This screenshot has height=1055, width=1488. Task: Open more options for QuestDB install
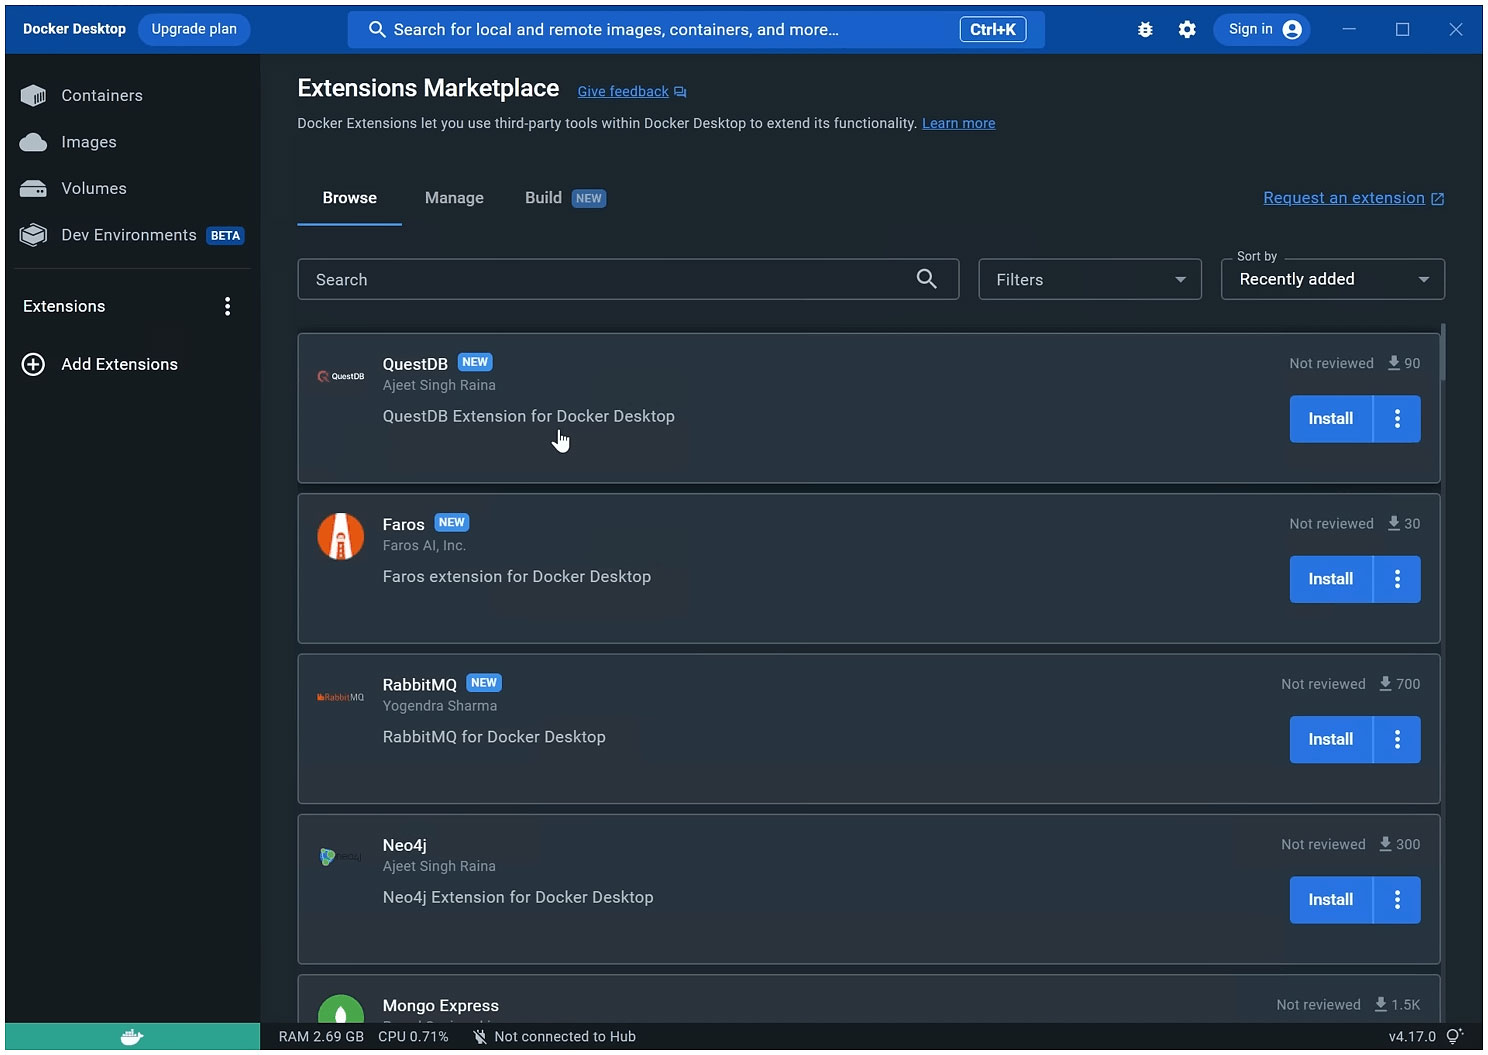pyautogui.click(x=1397, y=419)
